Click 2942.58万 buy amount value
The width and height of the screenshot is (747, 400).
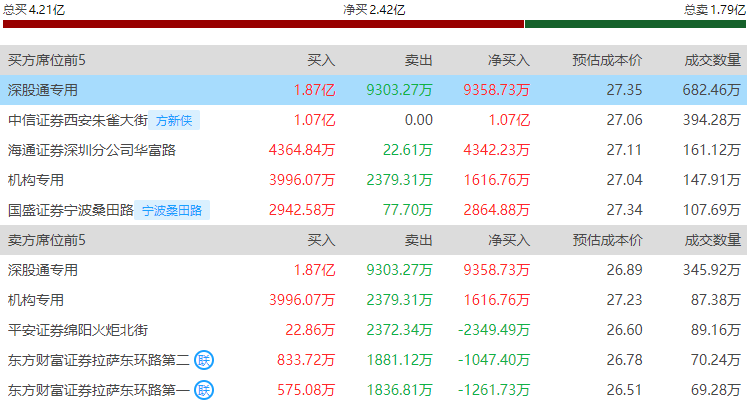point(302,210)
